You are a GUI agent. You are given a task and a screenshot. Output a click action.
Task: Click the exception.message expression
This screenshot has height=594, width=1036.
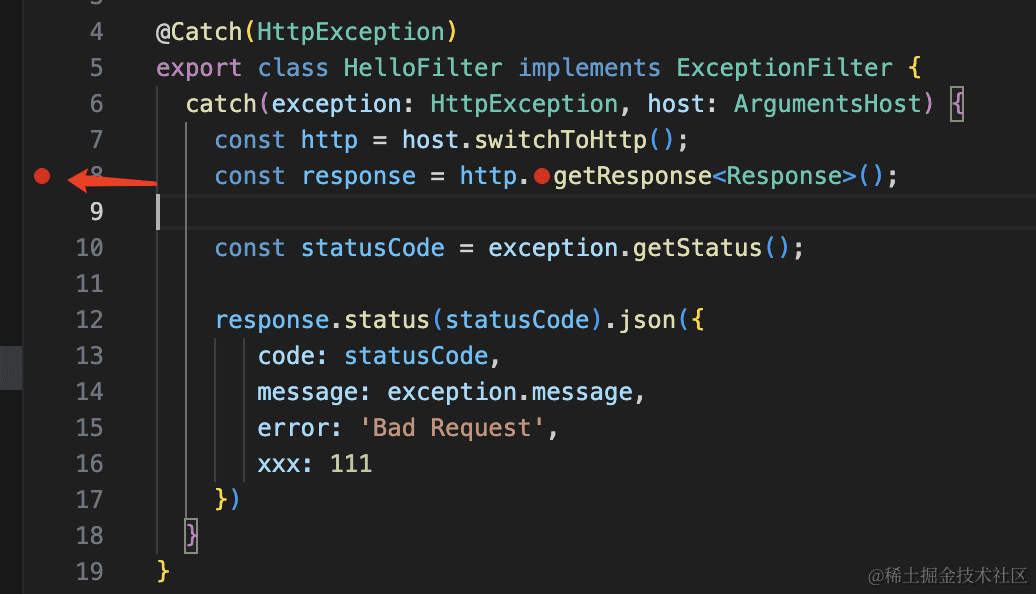coord(510,392)
